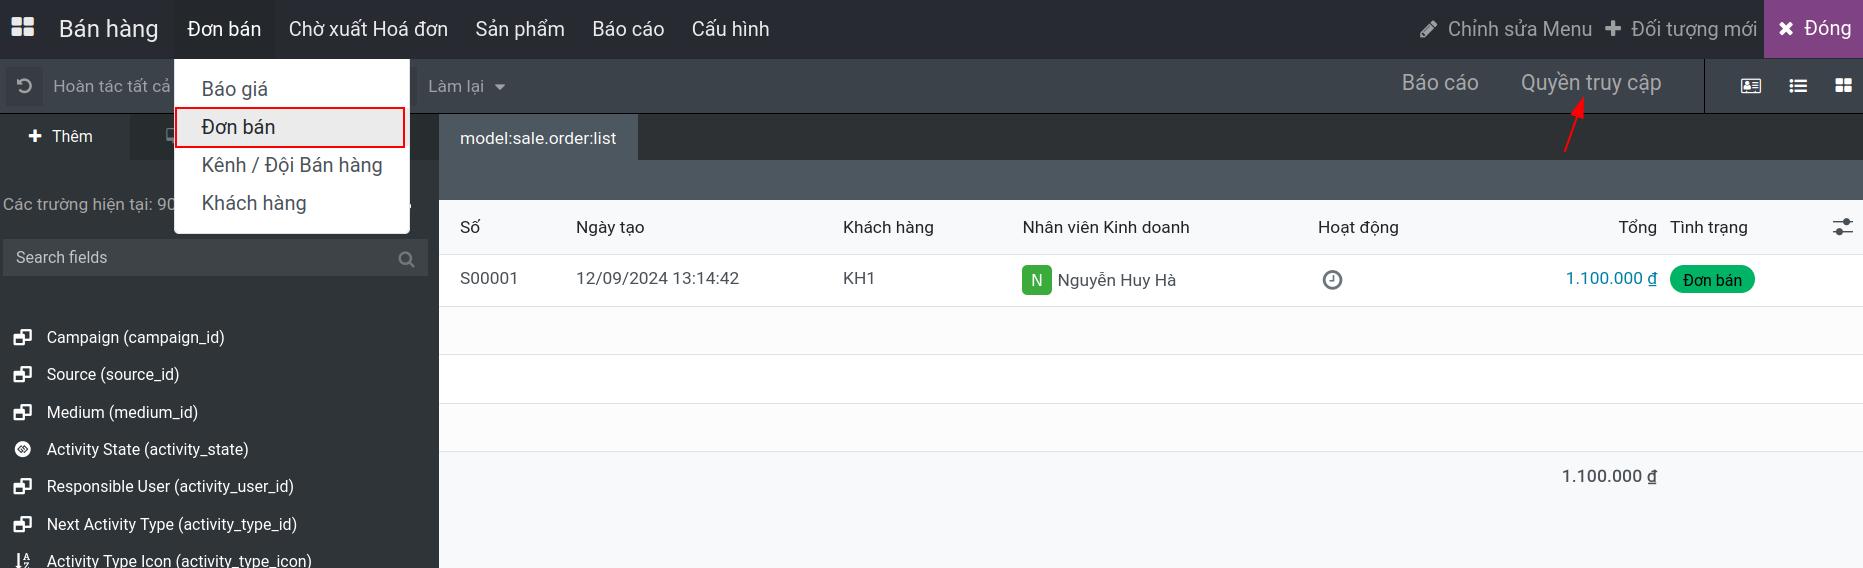1863x568 pixels.
Task: Click customer KH1 cell
Action: tap(859, 278)
